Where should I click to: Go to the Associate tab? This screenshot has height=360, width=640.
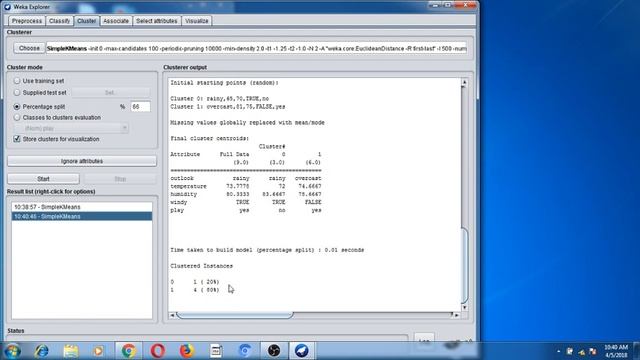click(x=116, y=21)
